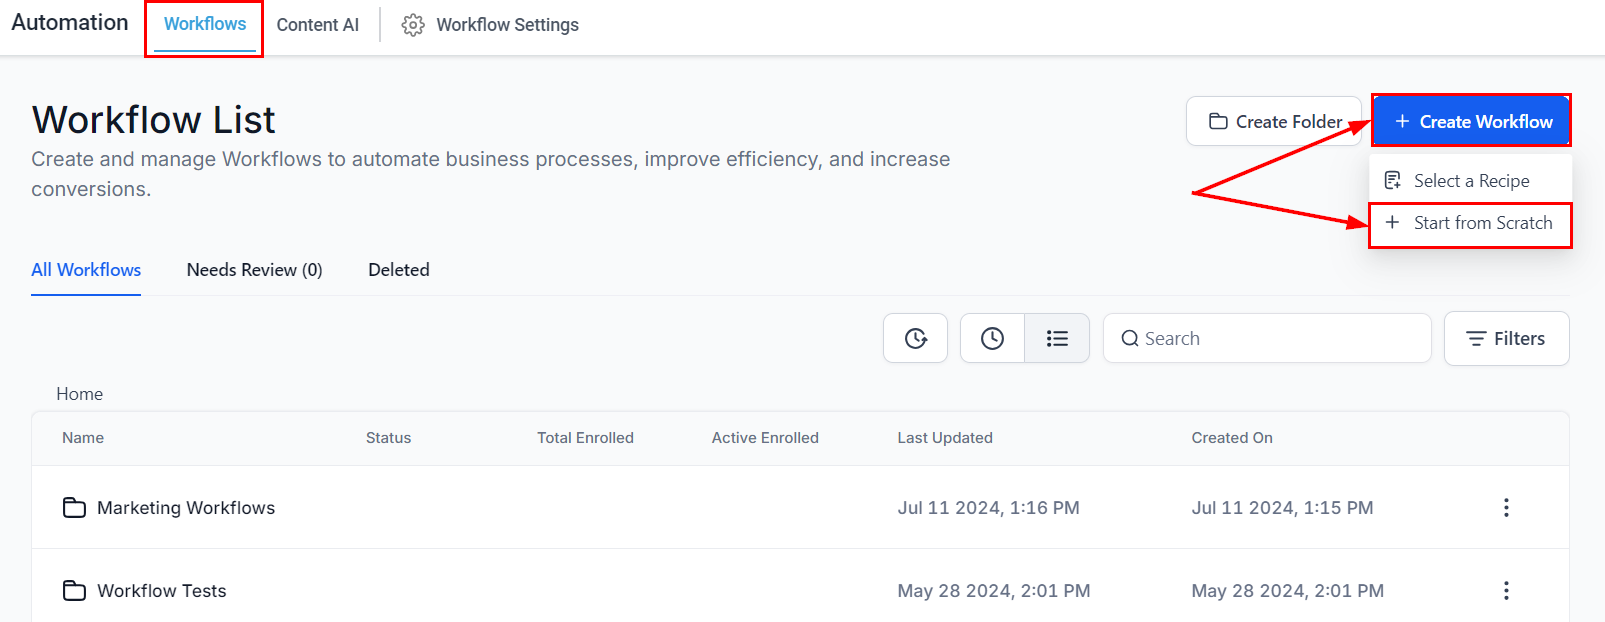Choose Select a Recipe option
Viewport: 1605px width, 622px height.
pos(1470,181)
